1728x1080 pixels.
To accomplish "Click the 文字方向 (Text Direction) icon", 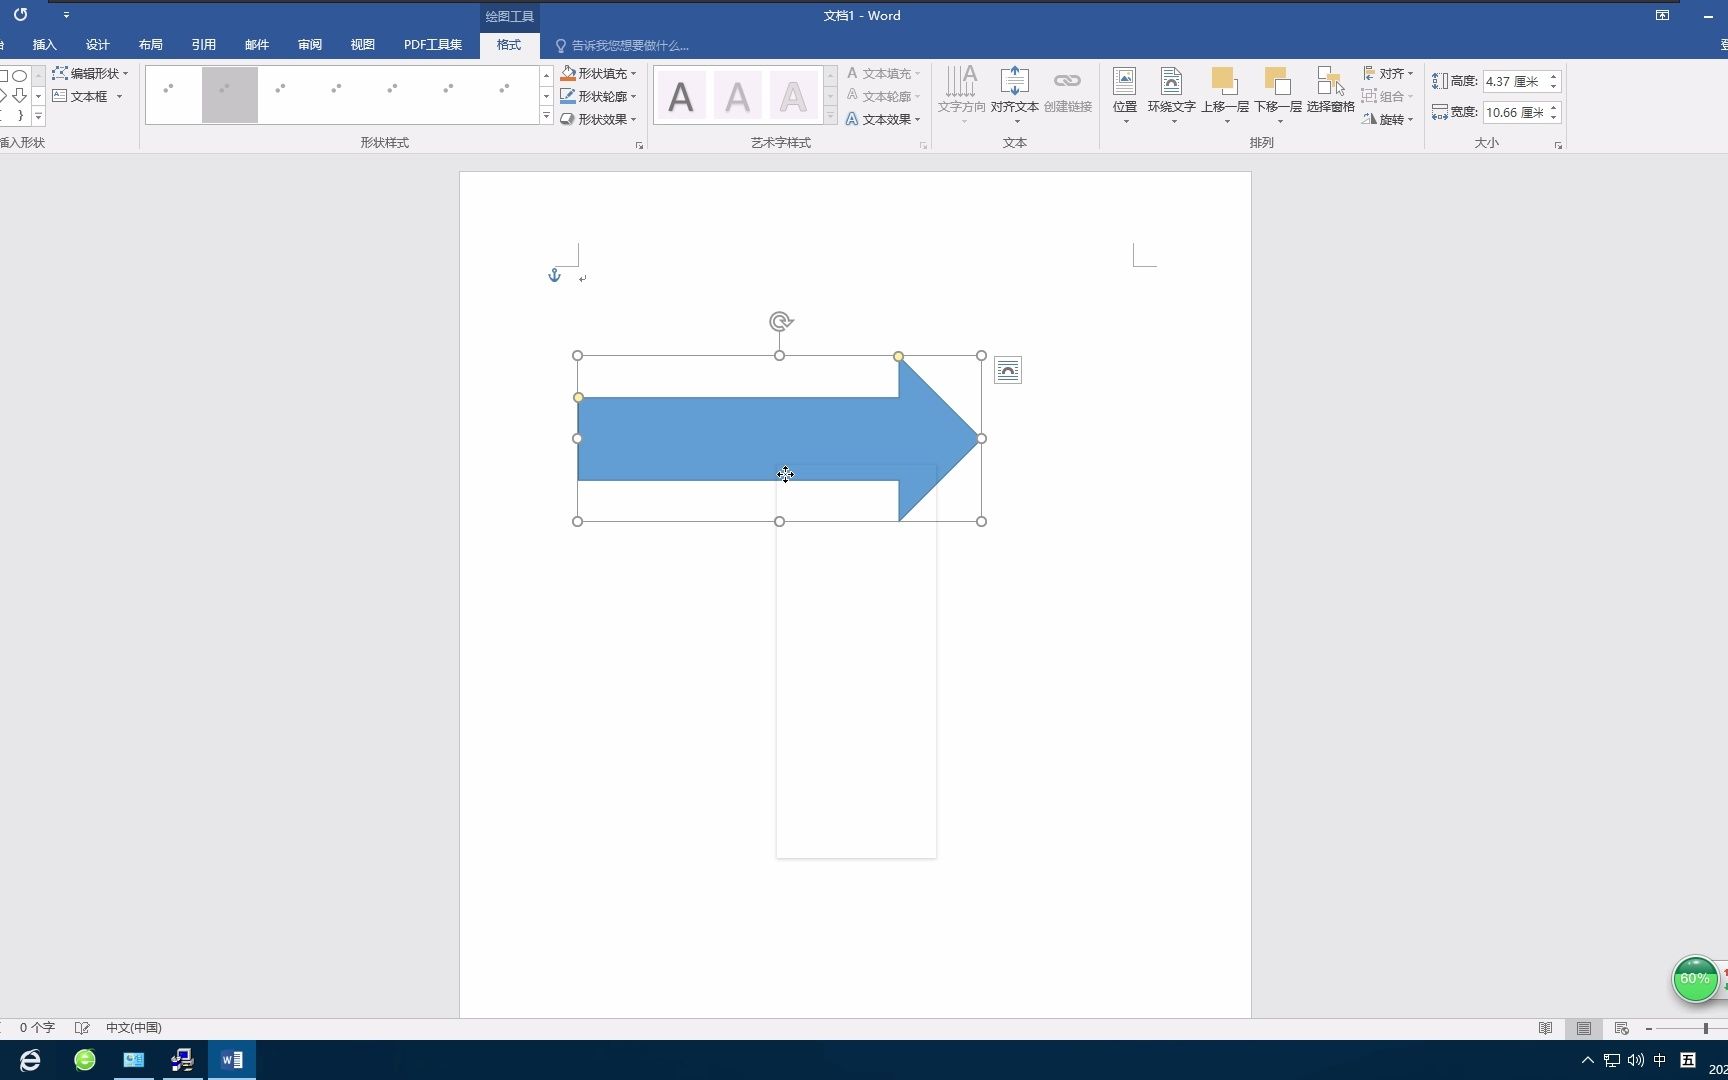I will pyautogui.click(x=961, y=81).
